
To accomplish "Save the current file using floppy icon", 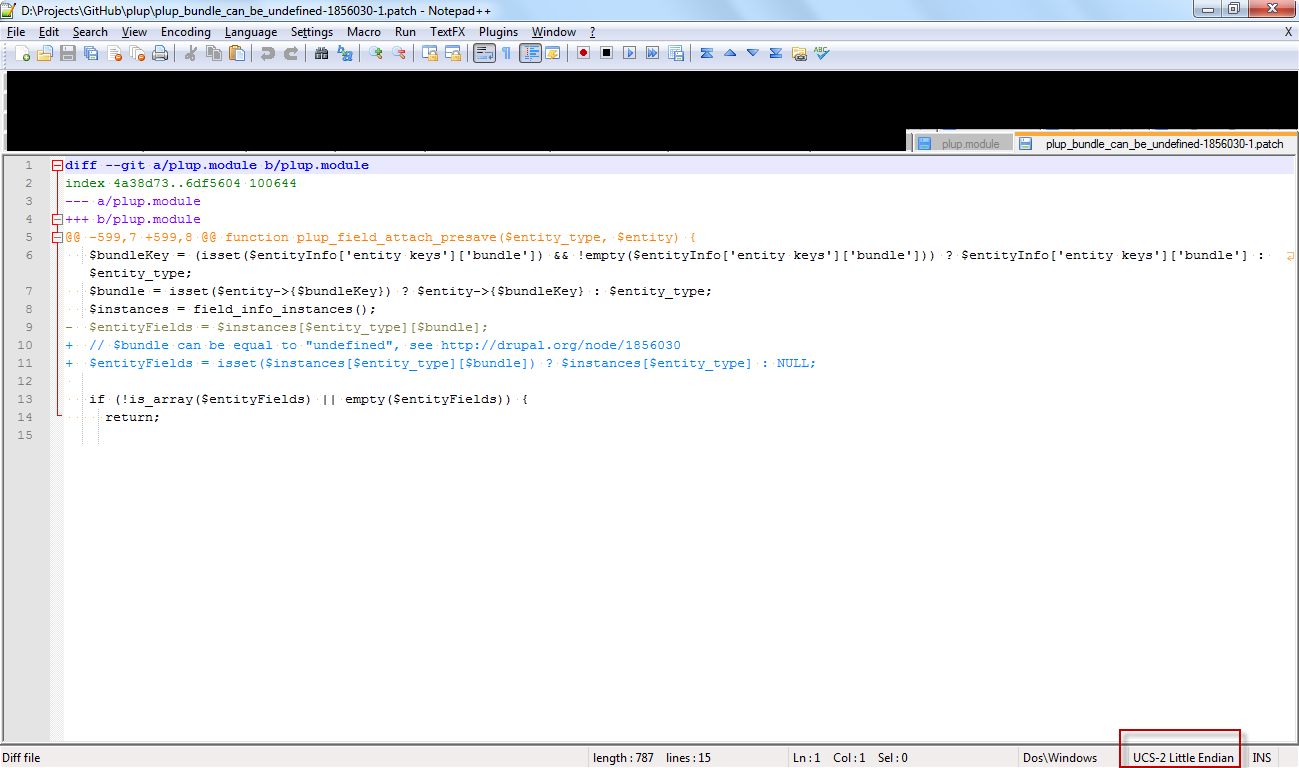I will (68, 53).
